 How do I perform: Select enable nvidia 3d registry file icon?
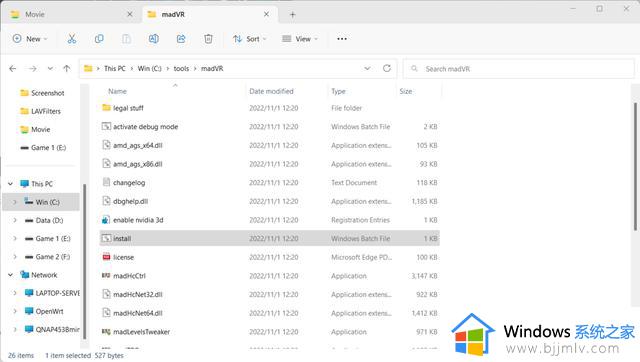[x=106, y=220]
